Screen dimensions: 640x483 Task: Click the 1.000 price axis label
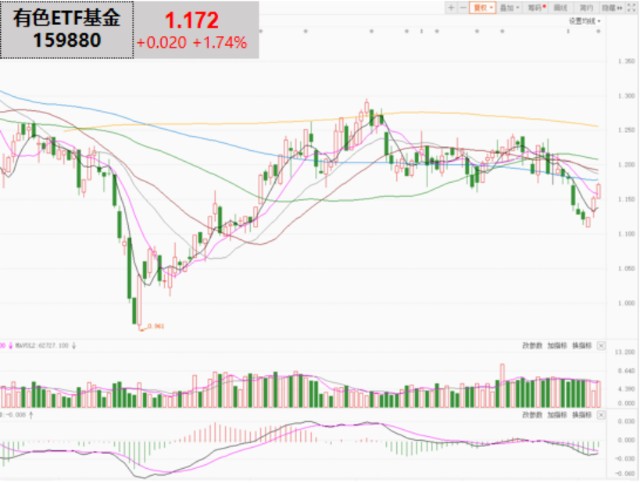pos(627,303)
